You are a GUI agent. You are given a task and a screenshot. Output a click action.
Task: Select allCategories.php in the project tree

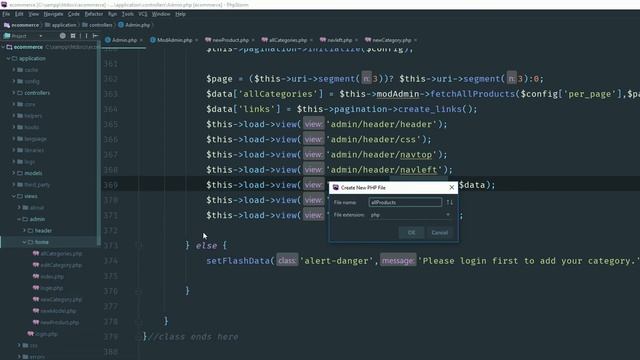click(61, 253)
